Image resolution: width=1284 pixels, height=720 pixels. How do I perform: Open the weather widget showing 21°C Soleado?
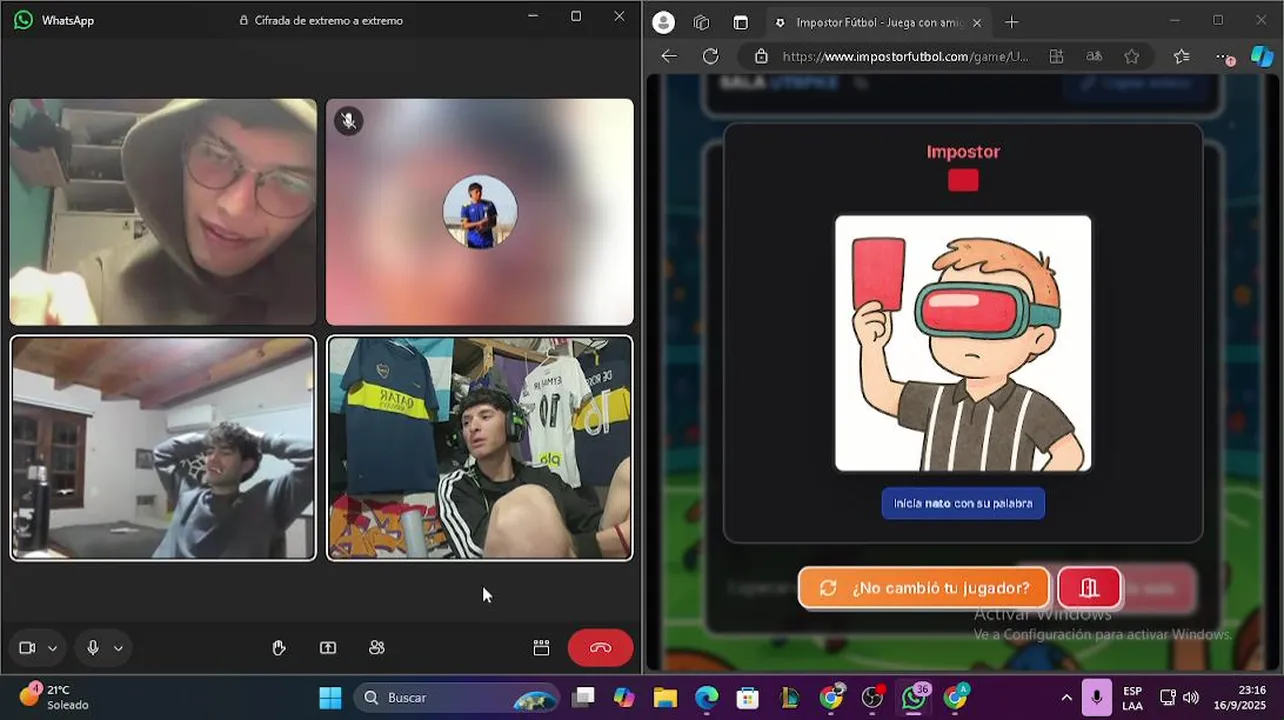point(55,697)
